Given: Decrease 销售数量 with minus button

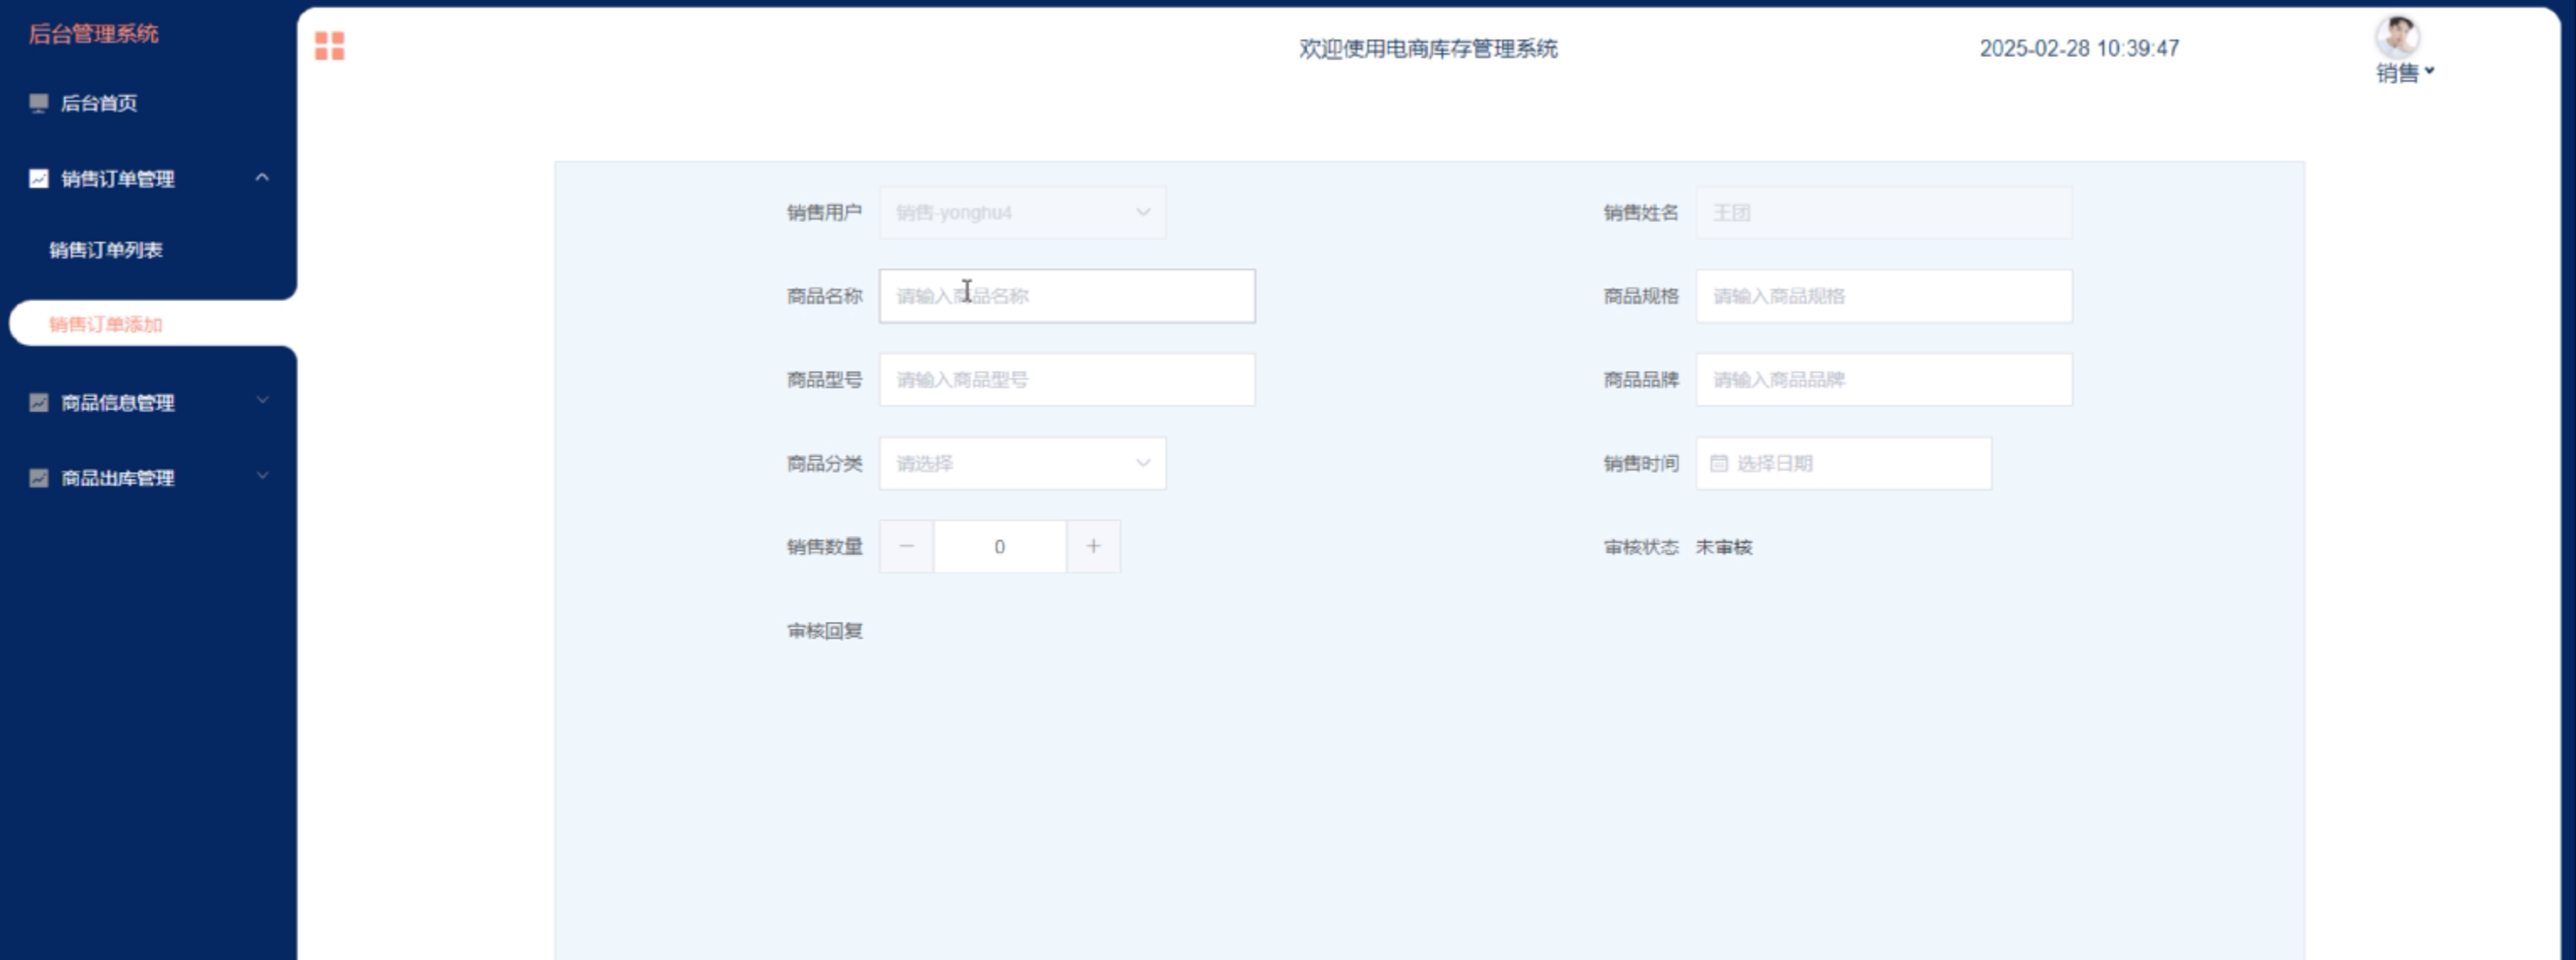Looking at the screenshot, I should [x=906, y=546].
